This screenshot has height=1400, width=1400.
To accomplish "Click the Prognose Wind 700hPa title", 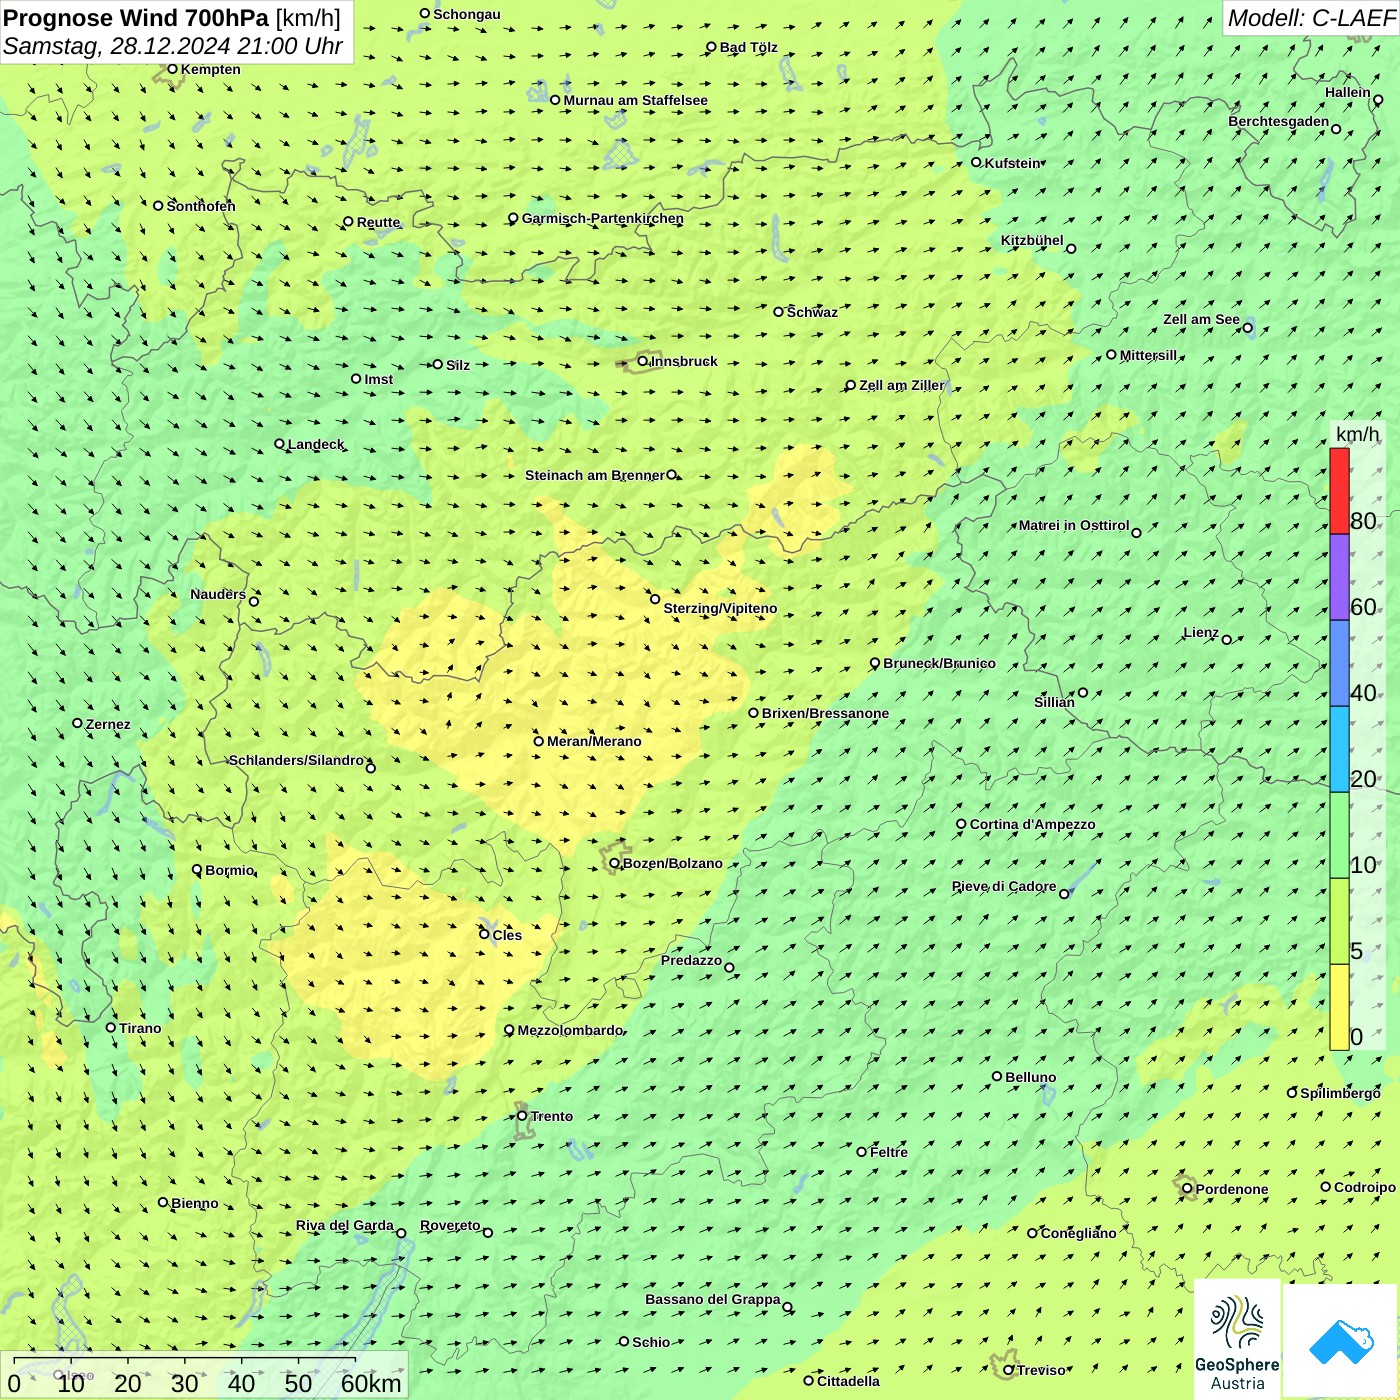I will (x=172, y=18).
